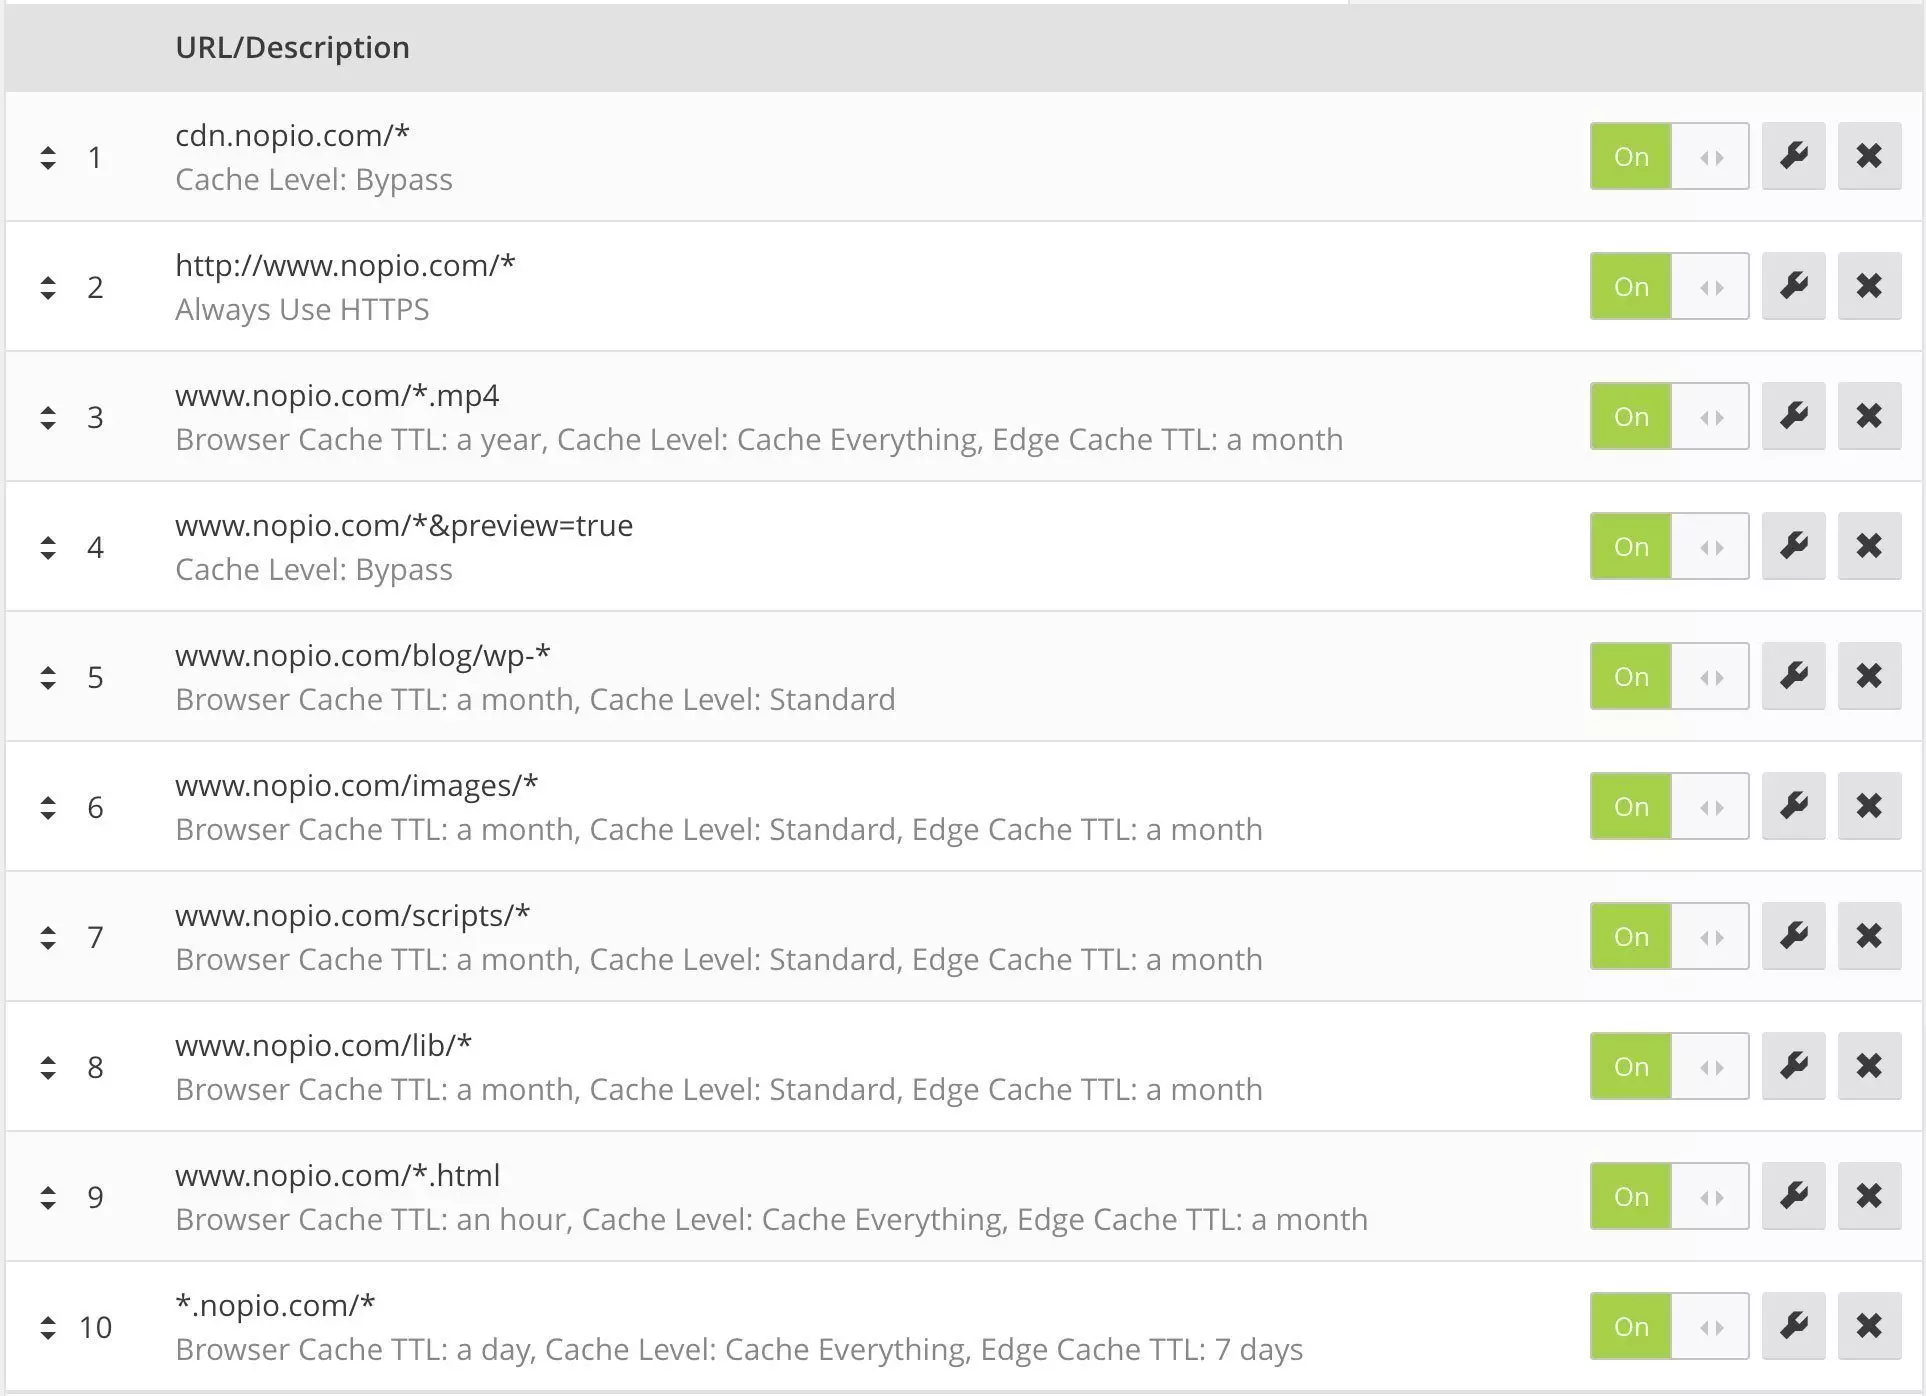Remove the www.nopio.com/lib/* rule
Viewport: 1926px width, 1396px height.
(x=1869, y=1066)
